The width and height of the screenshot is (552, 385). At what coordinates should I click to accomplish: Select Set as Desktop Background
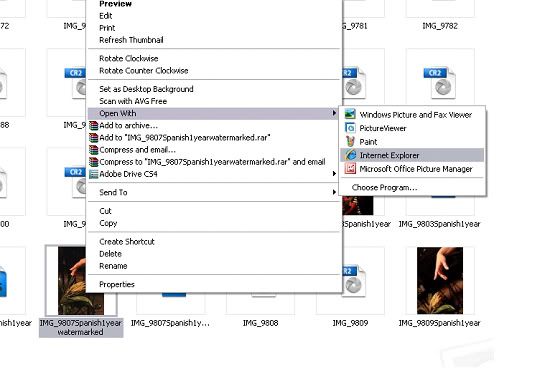tap(146, 89)
